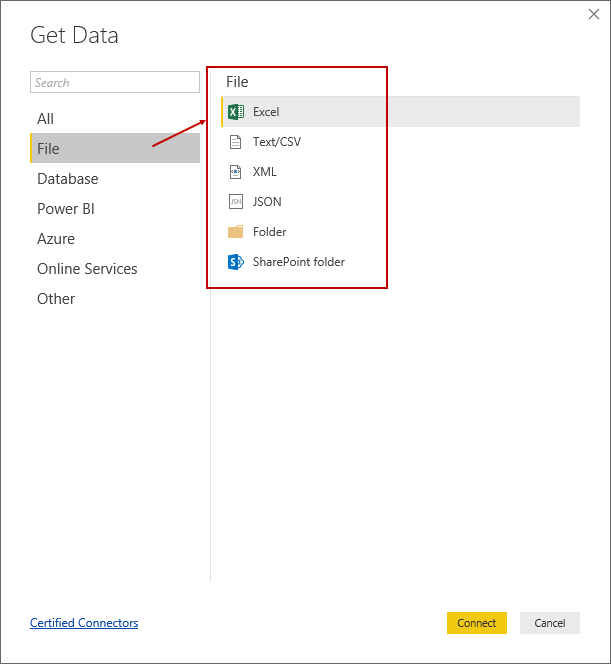Close the Get Data dialog
611x664 pixels.
[x=594, y=15]
